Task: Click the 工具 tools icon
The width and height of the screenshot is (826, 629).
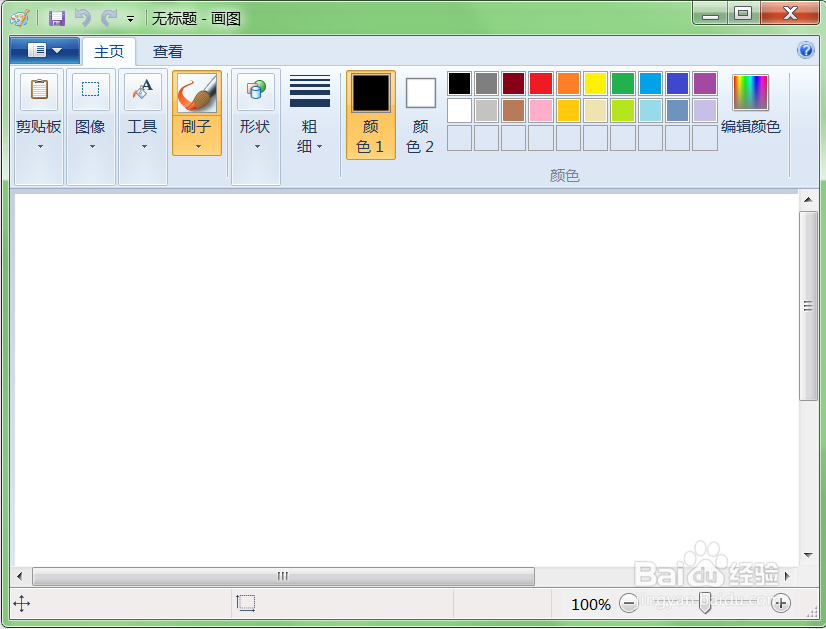Action: (x=143, y=90)
